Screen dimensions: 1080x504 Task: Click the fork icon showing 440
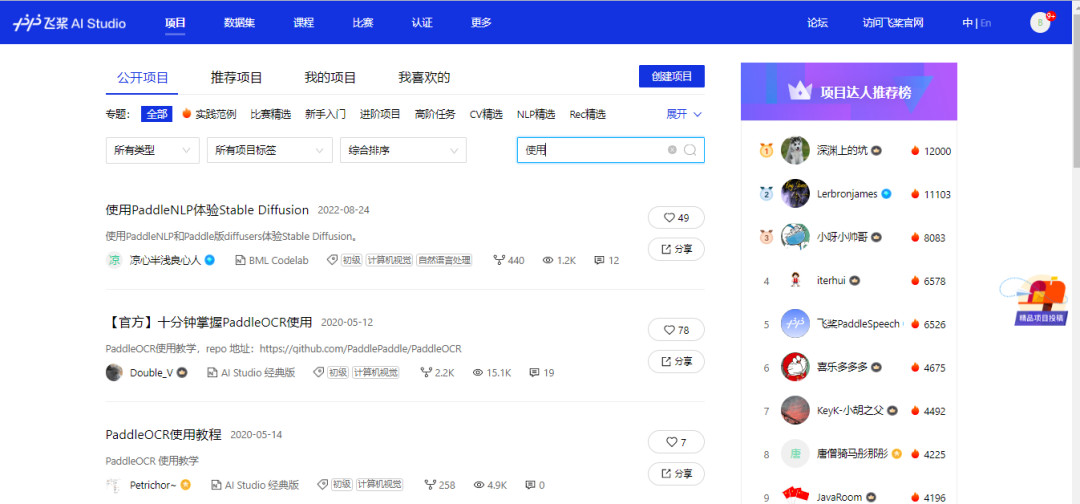[499, 260]
